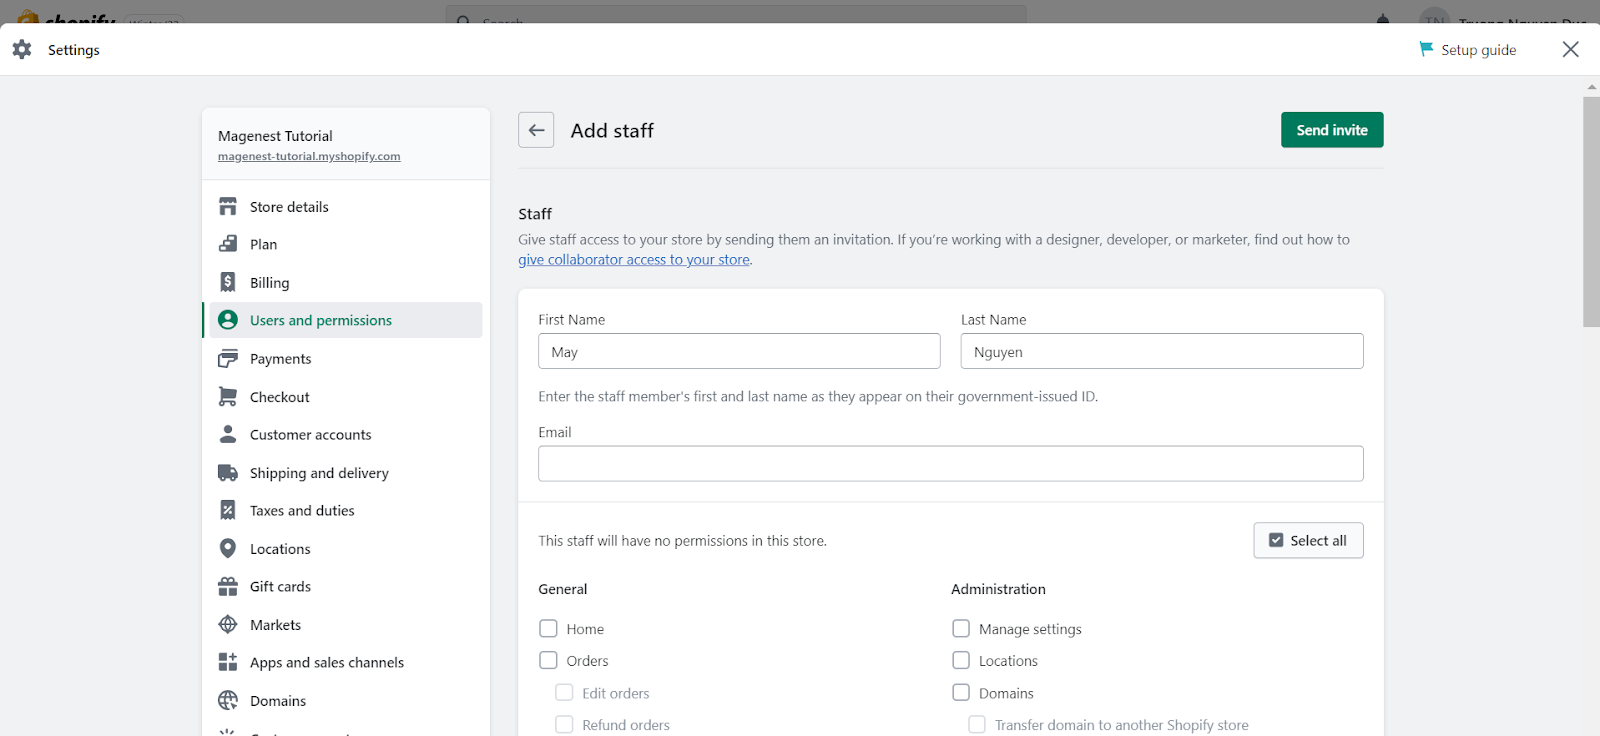This screenshot has height=736, width=1600.
Task: Focus the Email input field
Action: [950, 464]
